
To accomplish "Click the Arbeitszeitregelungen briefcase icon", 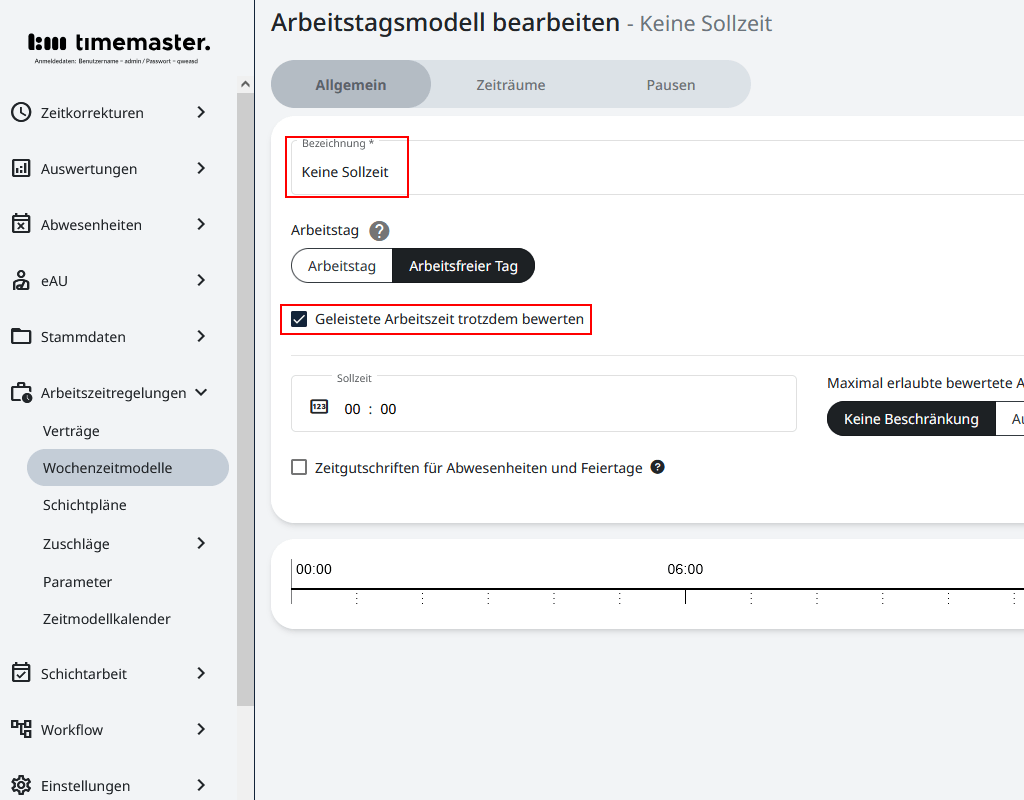I will point(22,392).
